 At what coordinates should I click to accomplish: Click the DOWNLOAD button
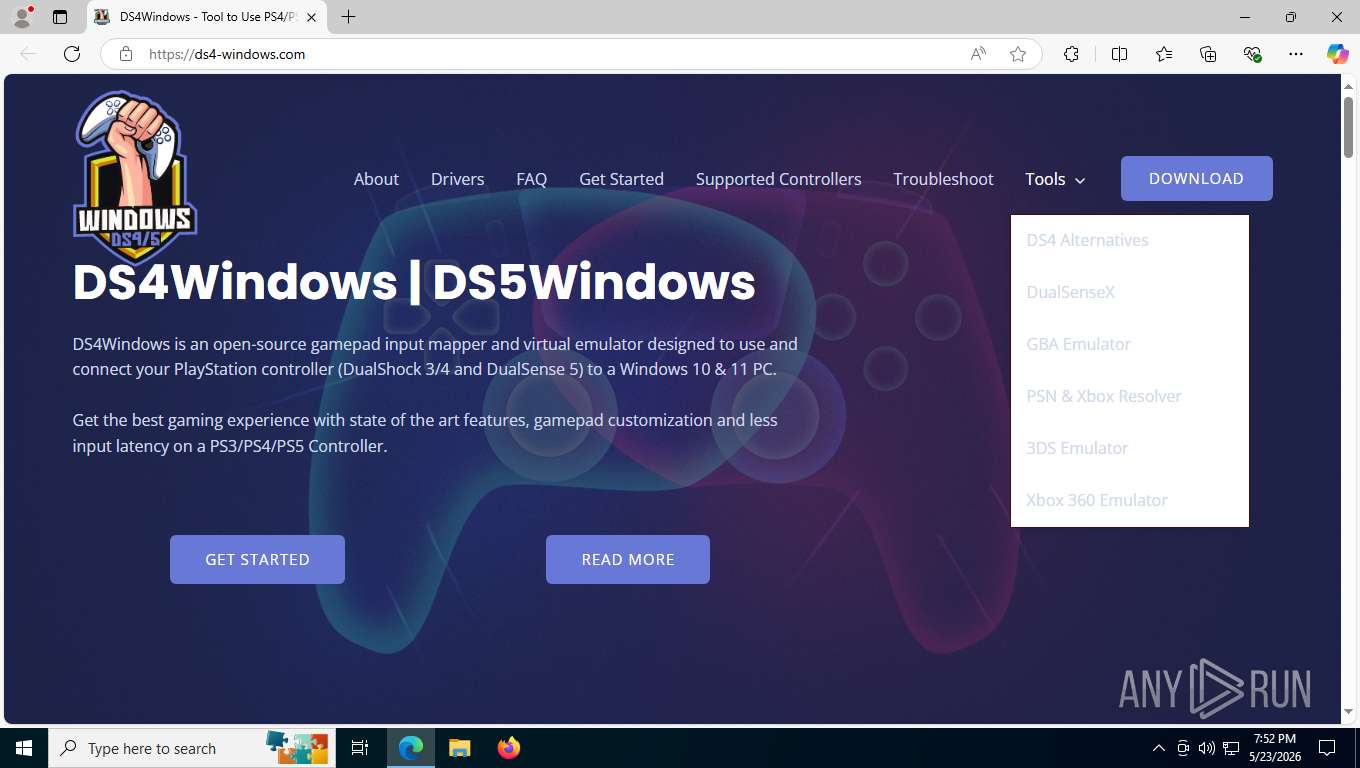[1196, 178]
